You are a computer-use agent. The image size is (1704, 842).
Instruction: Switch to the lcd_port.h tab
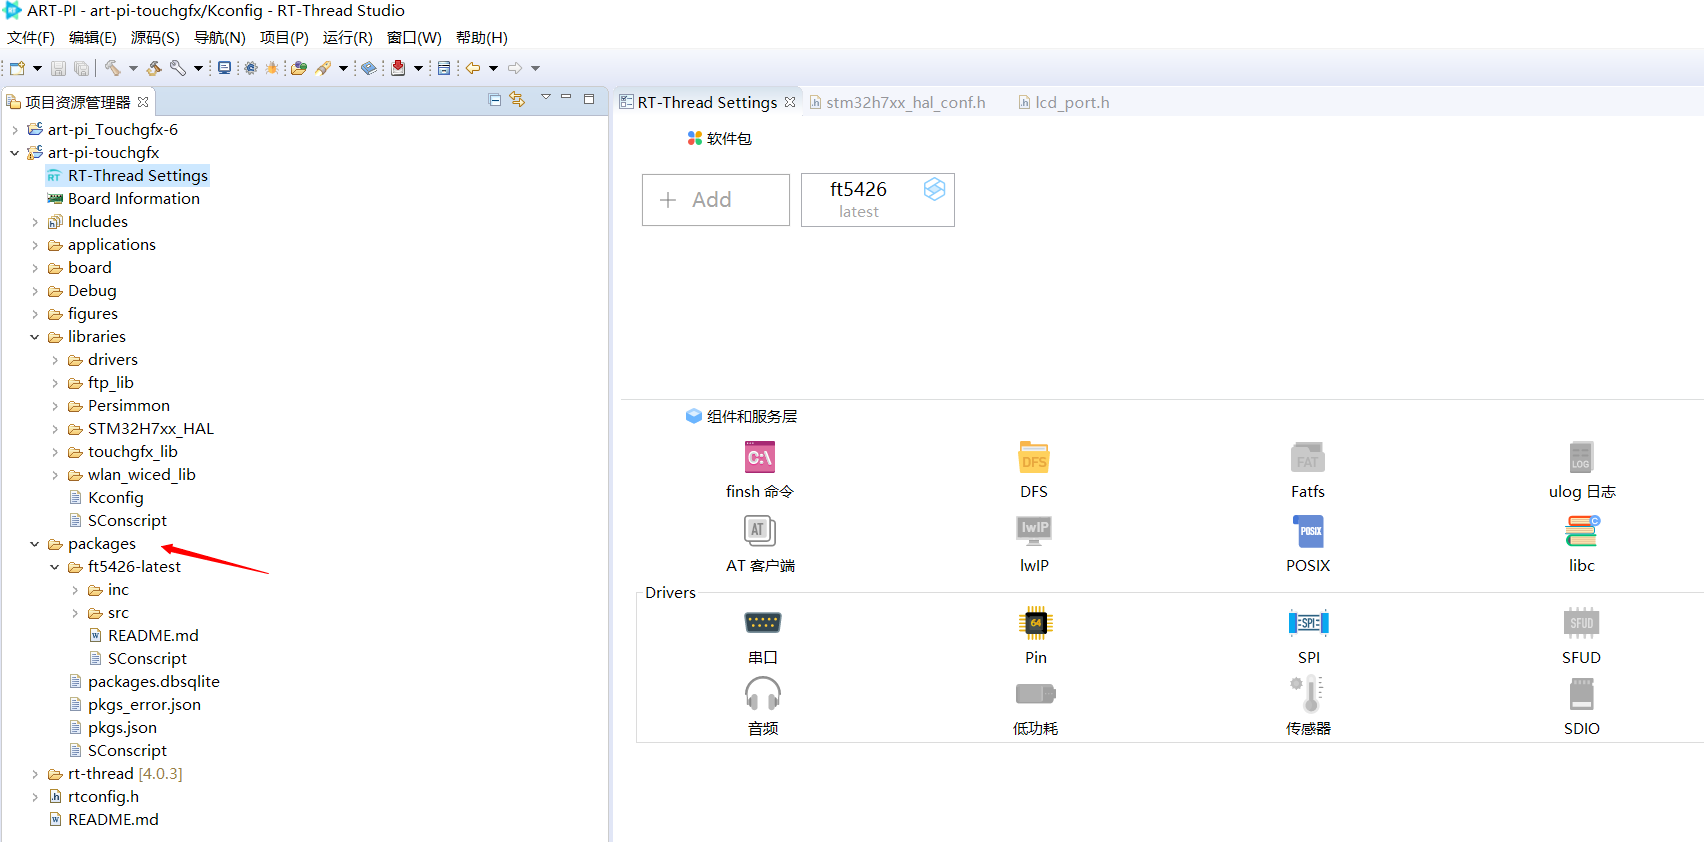[1064, 102]
